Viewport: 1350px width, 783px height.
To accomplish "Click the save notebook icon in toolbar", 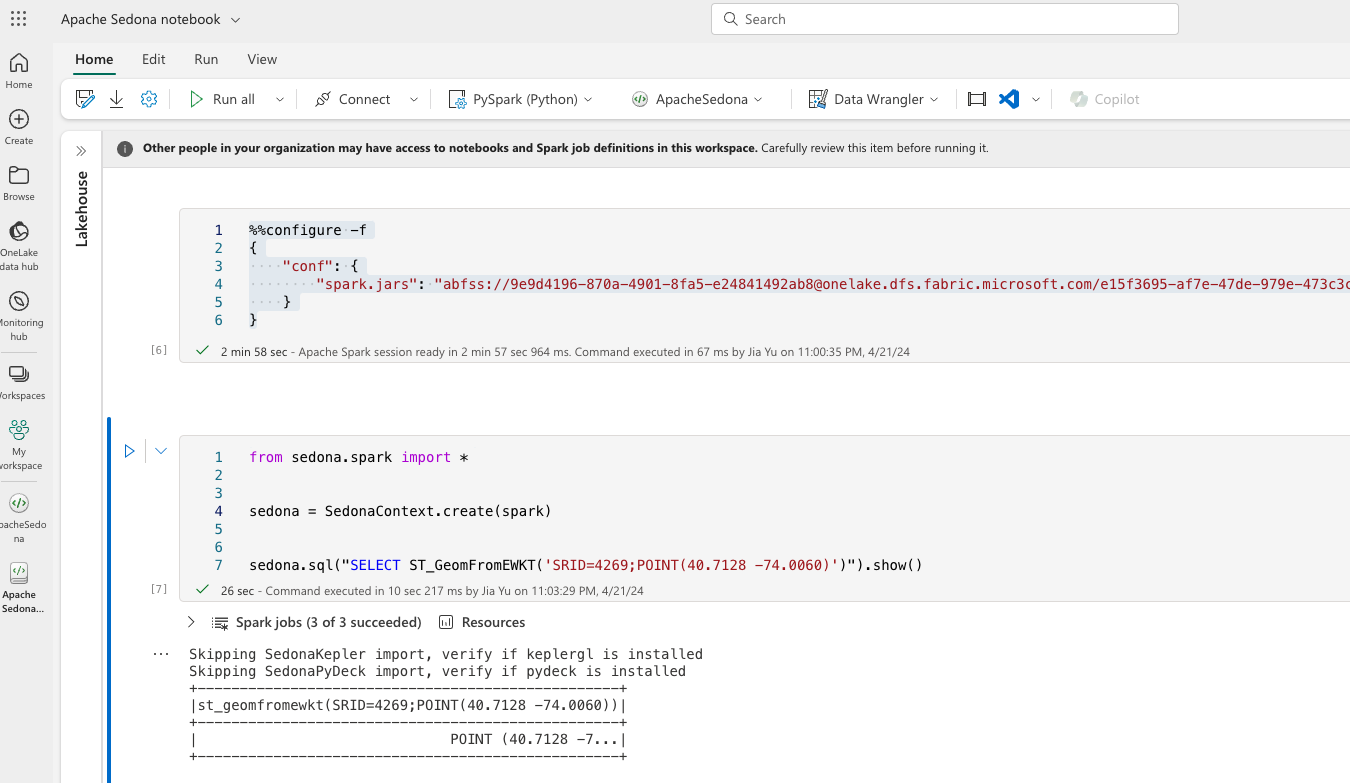I will (x=85, y=99).
